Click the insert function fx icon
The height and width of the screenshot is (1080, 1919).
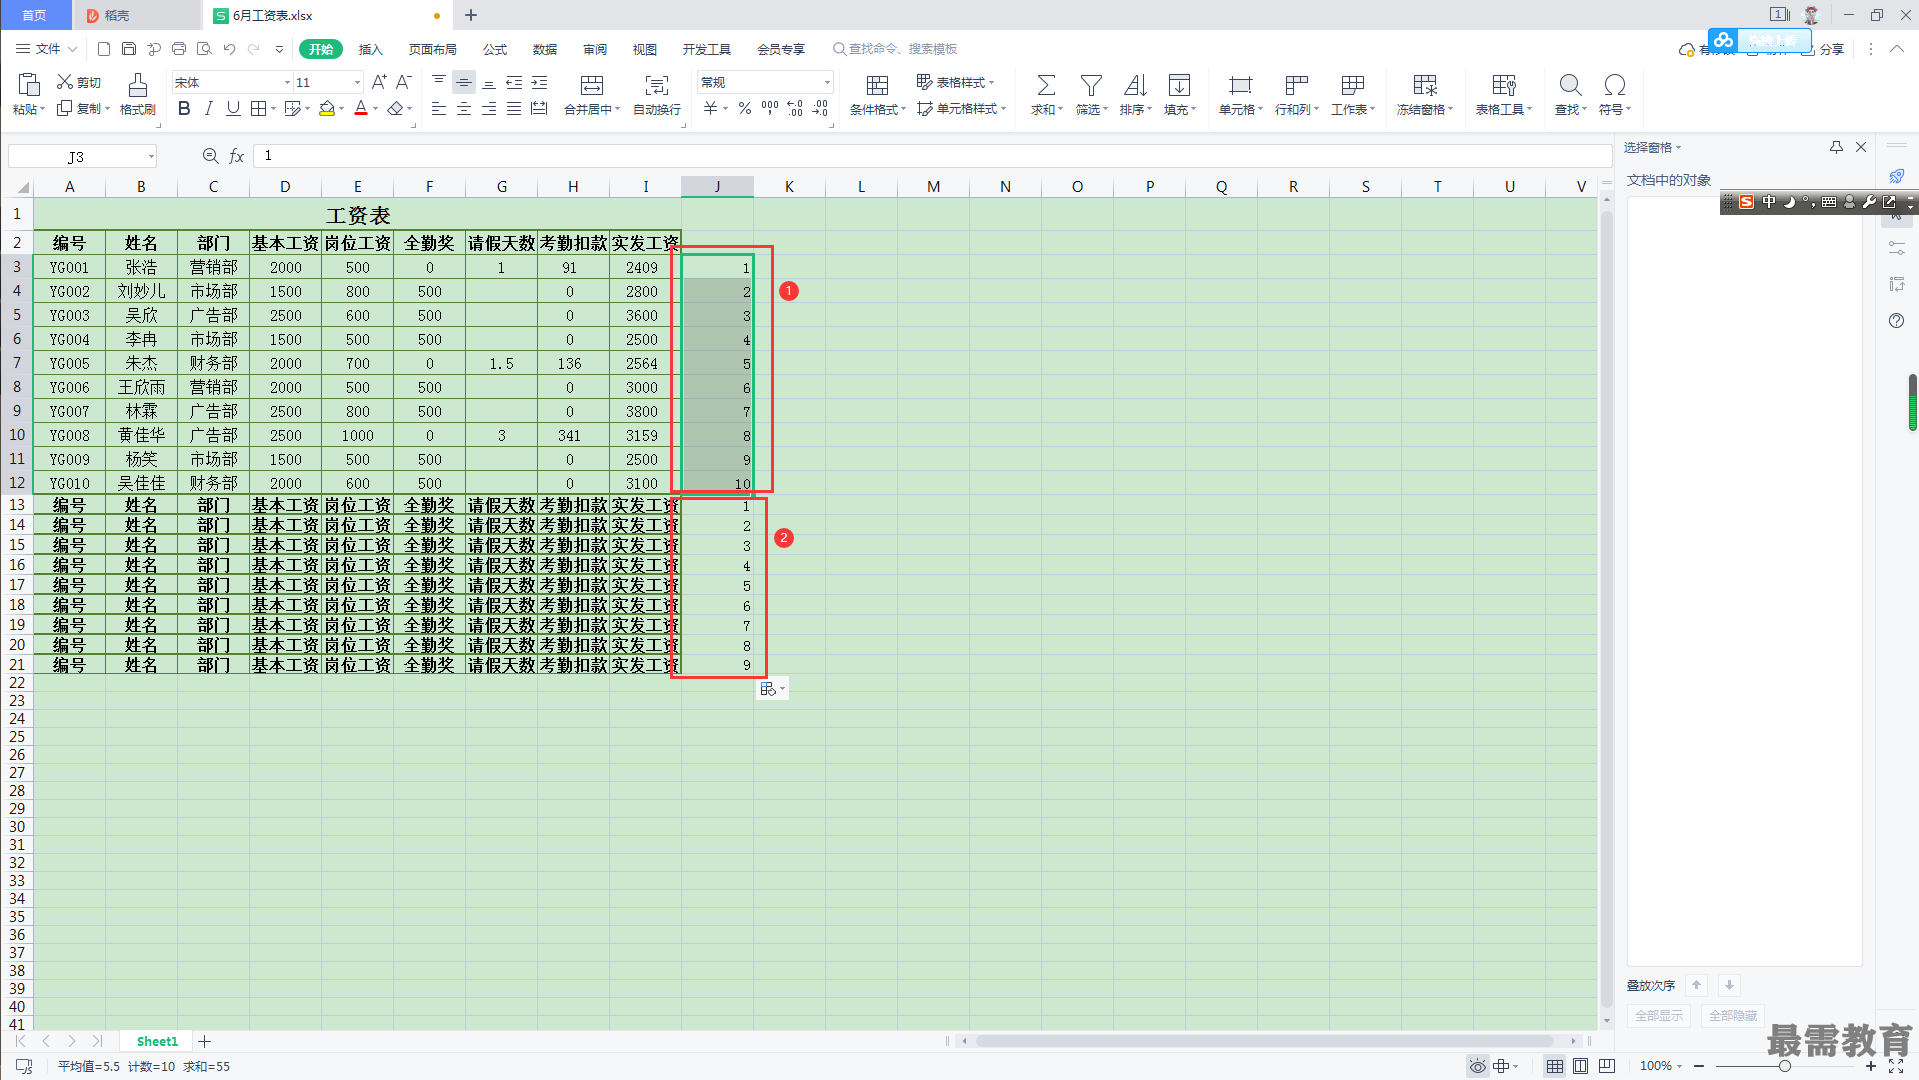point(237,156)
